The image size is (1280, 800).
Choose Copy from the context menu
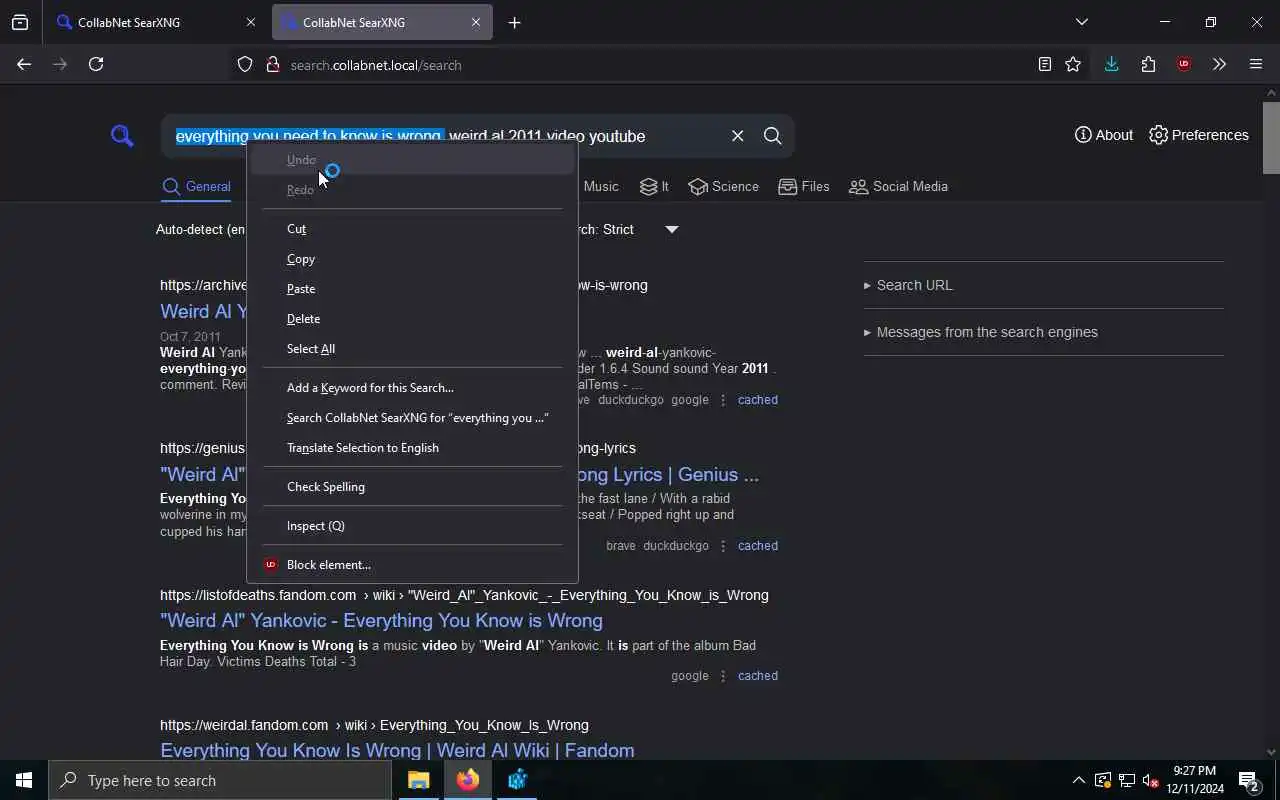(412, 259)
